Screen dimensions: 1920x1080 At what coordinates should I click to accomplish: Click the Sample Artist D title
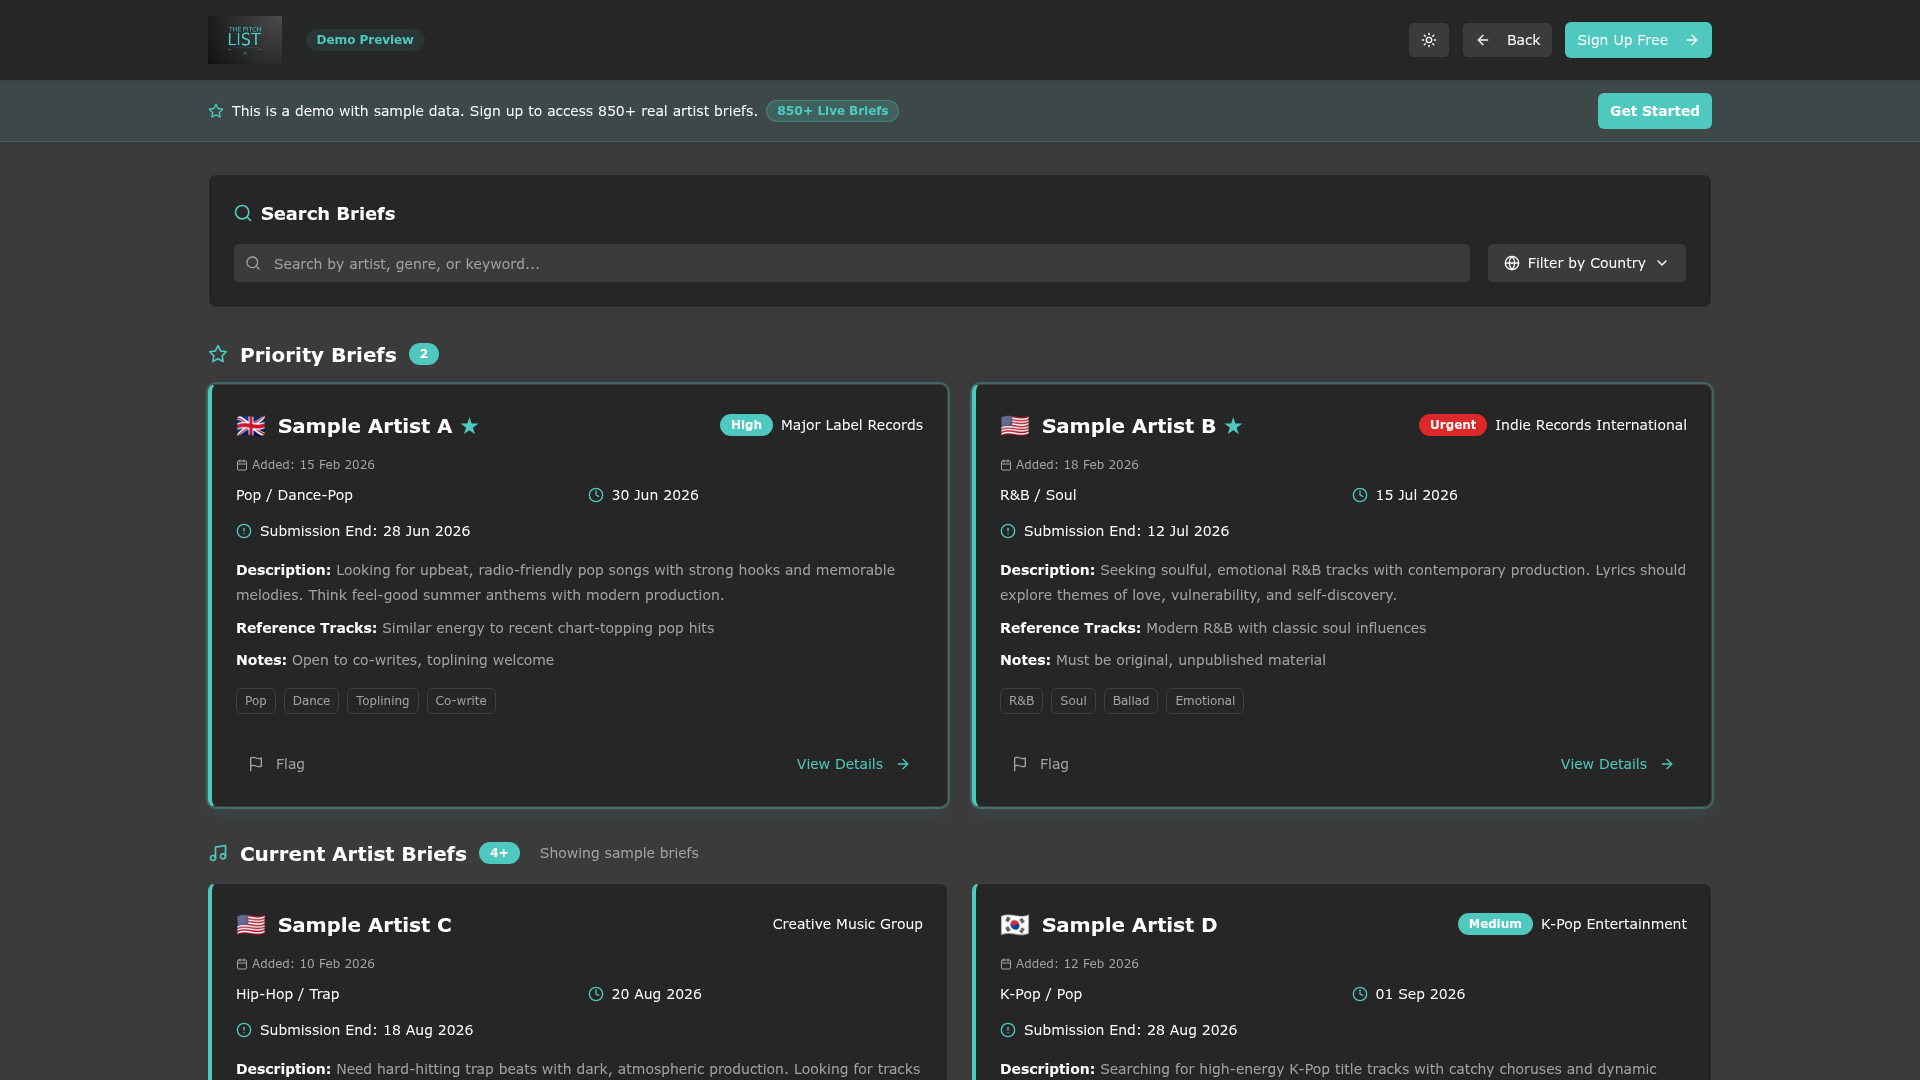[x=1129, y=925]
